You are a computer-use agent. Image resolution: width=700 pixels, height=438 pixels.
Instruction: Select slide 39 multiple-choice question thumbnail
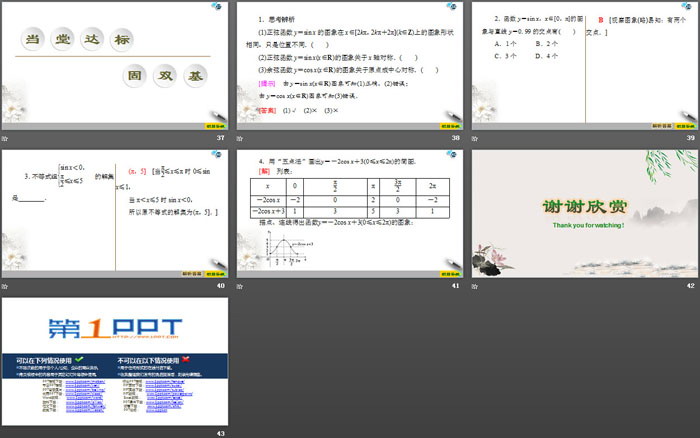(x=584, y=65)
